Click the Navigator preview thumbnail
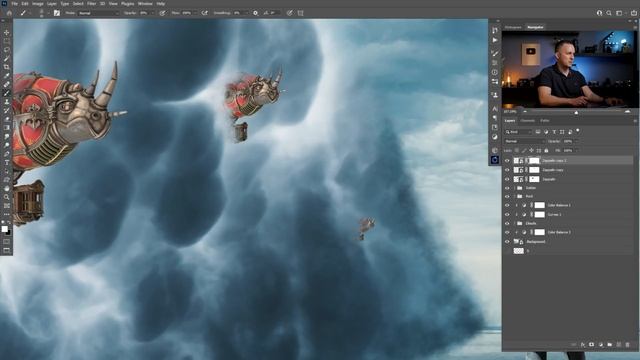 [x=570, y=69]
